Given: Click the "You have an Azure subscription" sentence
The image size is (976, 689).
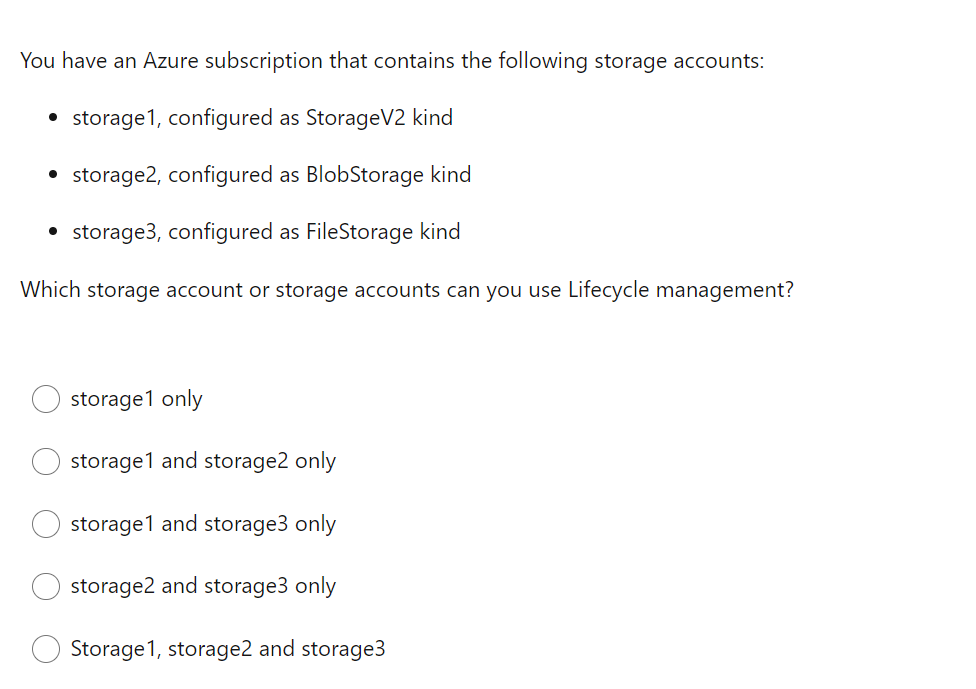Looking at the screenshot, I should (x=392, y=61).
